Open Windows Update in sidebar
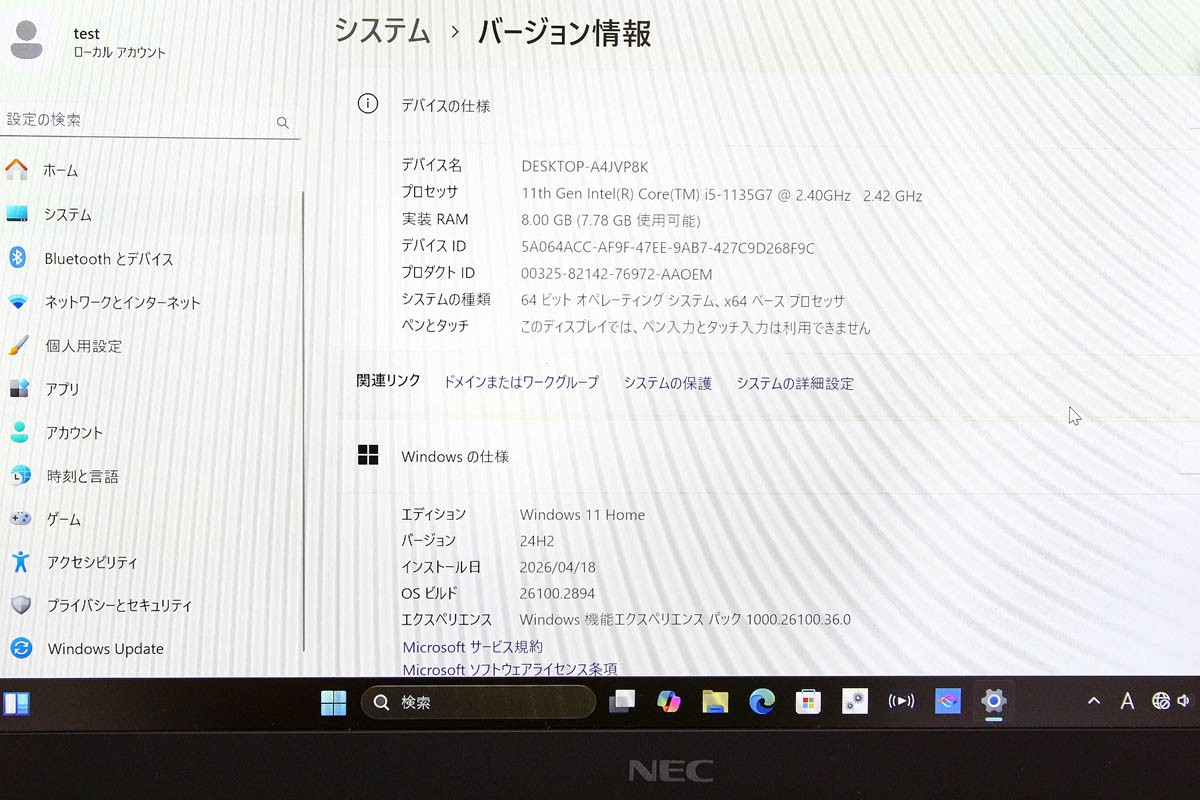Image resolution: width=1200 pixels, height=800 pixels. tap(150, 649)
